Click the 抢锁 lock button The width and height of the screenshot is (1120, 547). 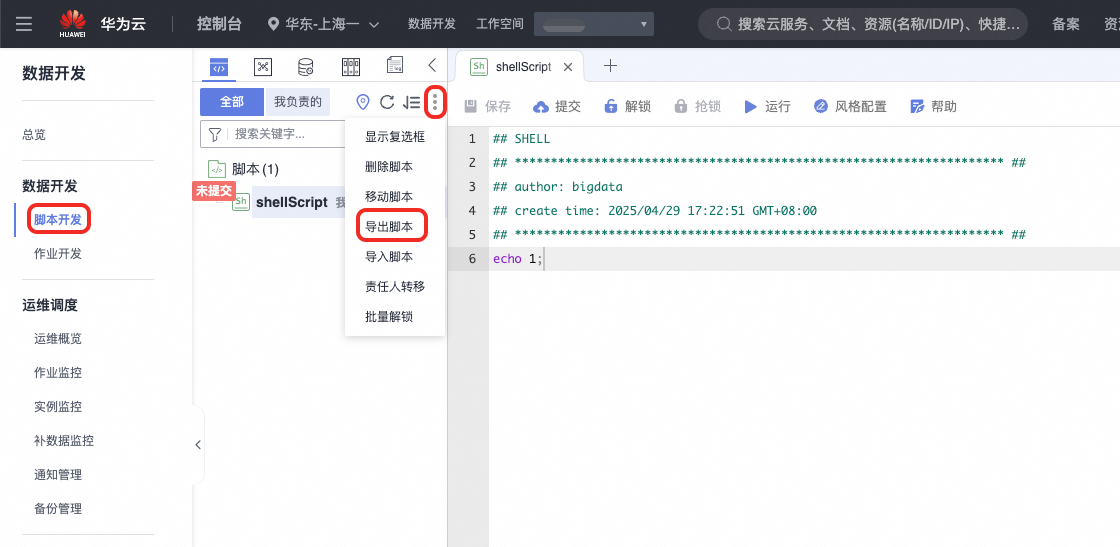tap(697, 106)
